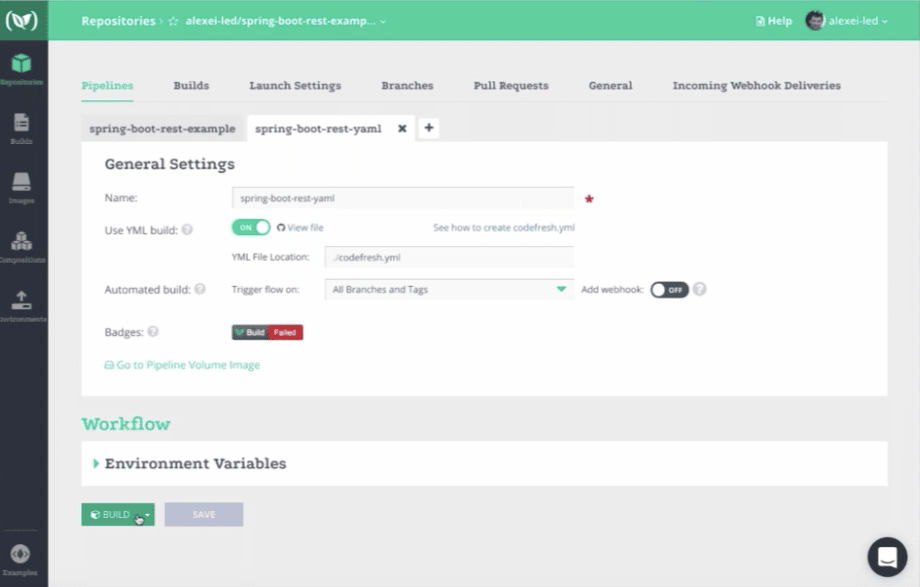Open Images icon in the sidebar
The height and width of the screenshot is (587, 920).
click(x=22, y=186)
